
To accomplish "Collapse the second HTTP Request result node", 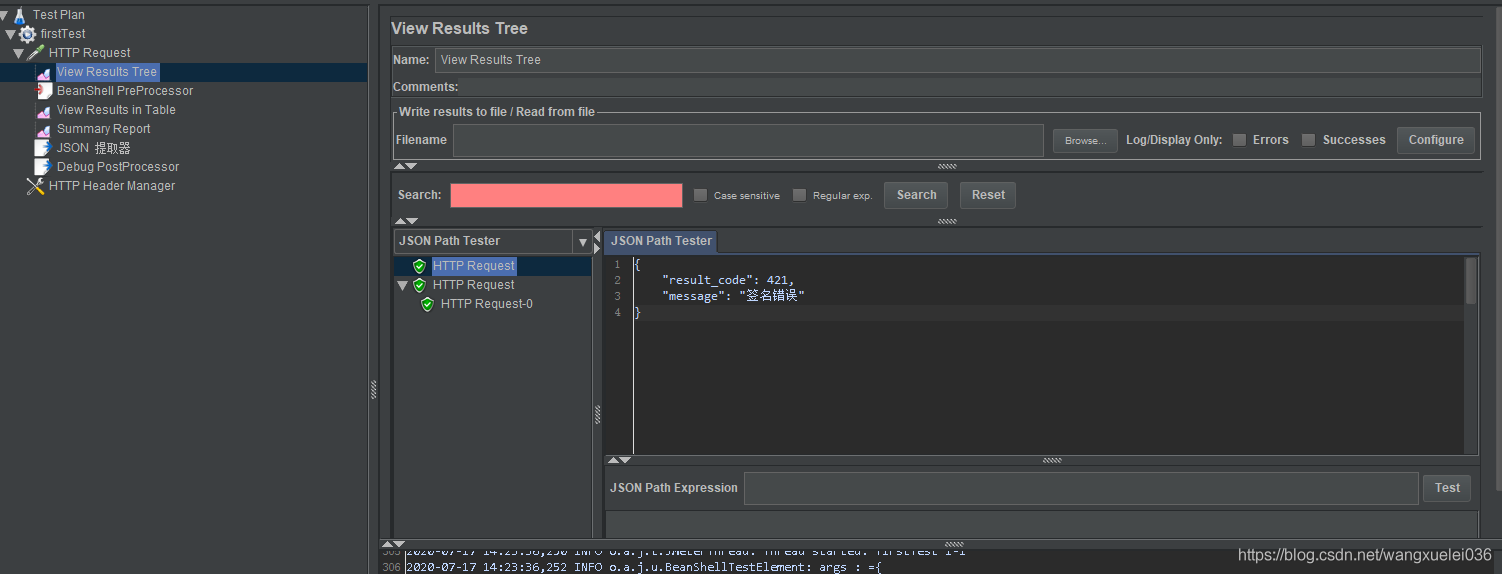I will point(402,285).
